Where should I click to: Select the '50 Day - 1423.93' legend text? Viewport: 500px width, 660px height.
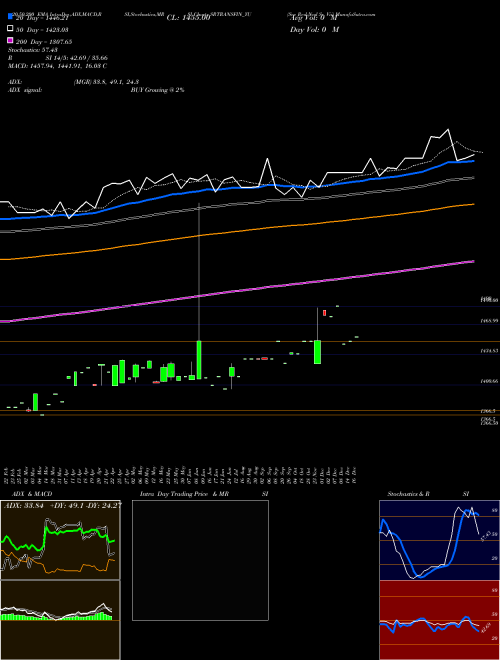point(42,30)
